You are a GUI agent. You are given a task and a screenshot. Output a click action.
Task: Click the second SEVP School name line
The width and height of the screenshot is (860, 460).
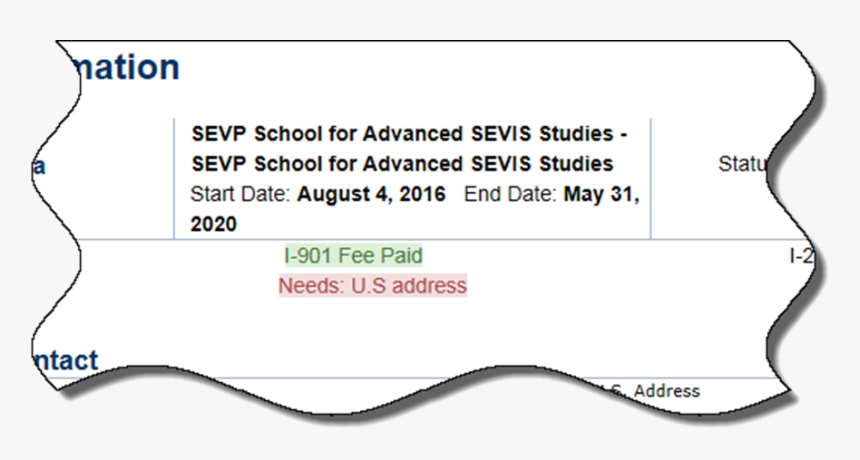402,163
